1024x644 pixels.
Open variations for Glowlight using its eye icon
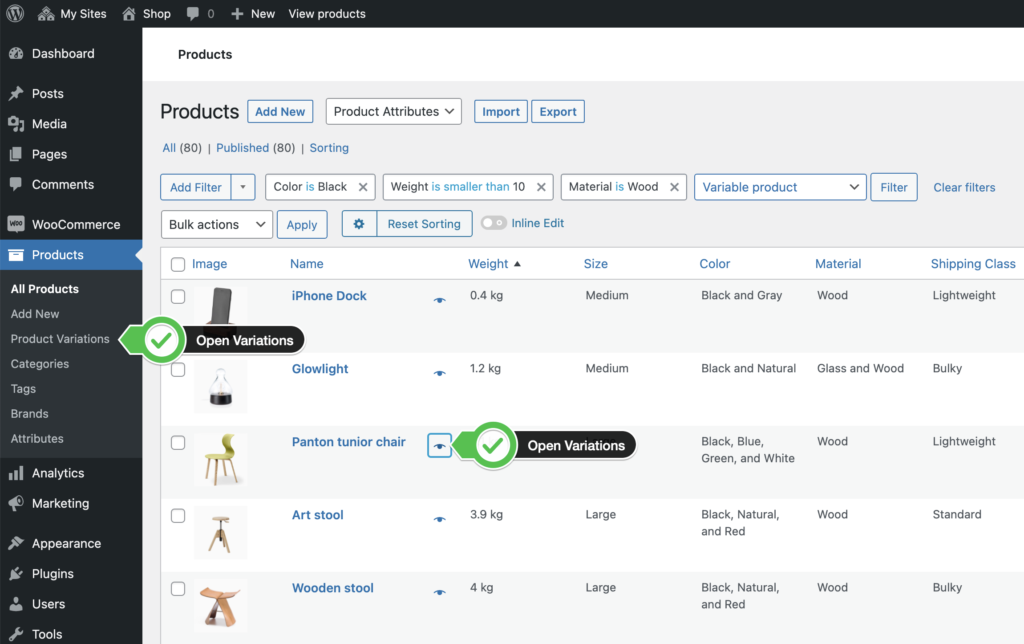(438, 372)
